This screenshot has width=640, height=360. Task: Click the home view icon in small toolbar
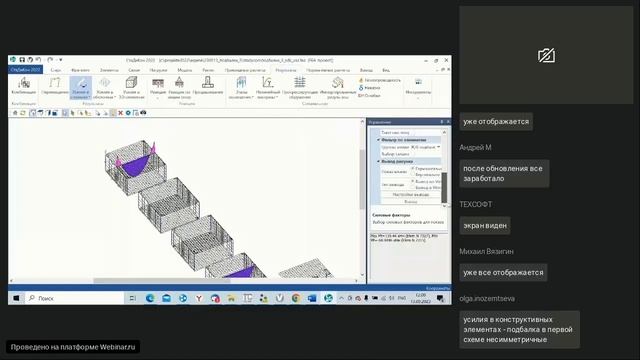tap(15, 113)
